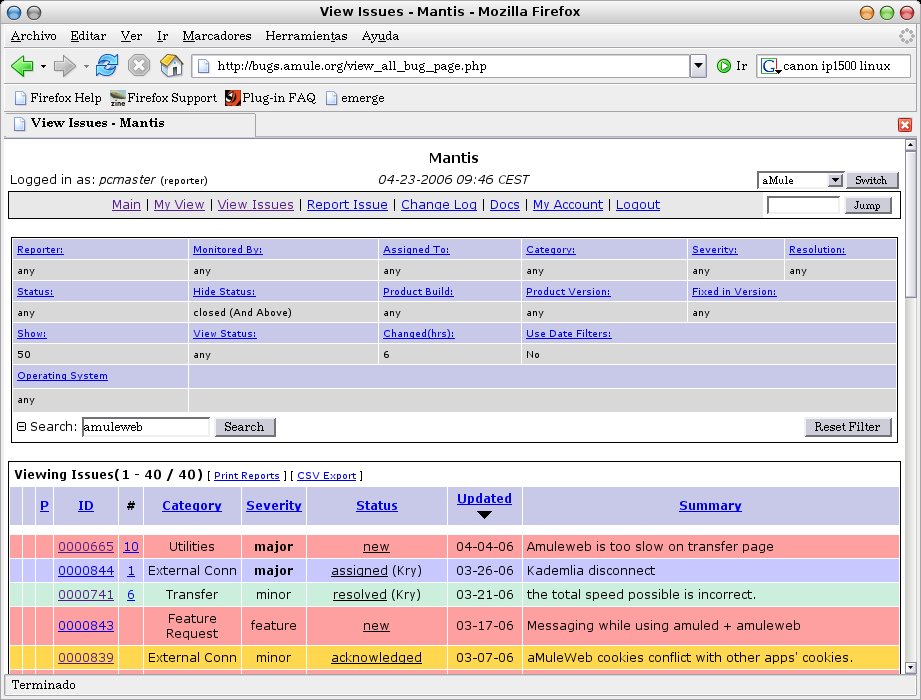Open the Firefox Support bookmark
This screenshot has height=700, width=921.
pyautogui.click(x=163, y=98)
